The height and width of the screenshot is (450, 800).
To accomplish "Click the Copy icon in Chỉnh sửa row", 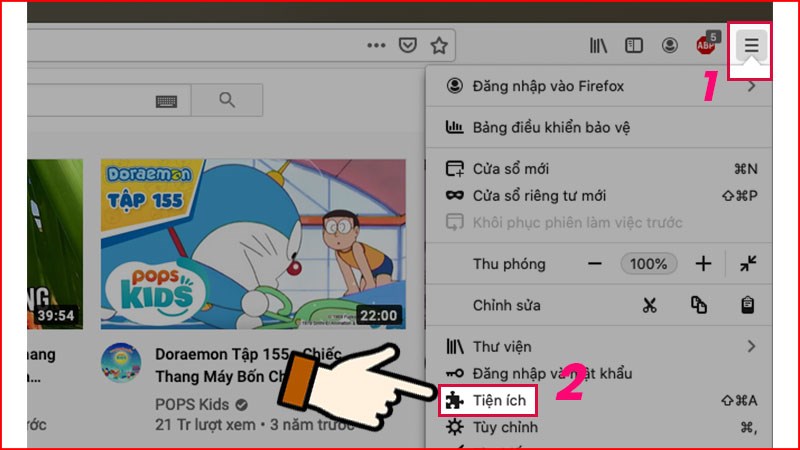I will coord(698,305).
